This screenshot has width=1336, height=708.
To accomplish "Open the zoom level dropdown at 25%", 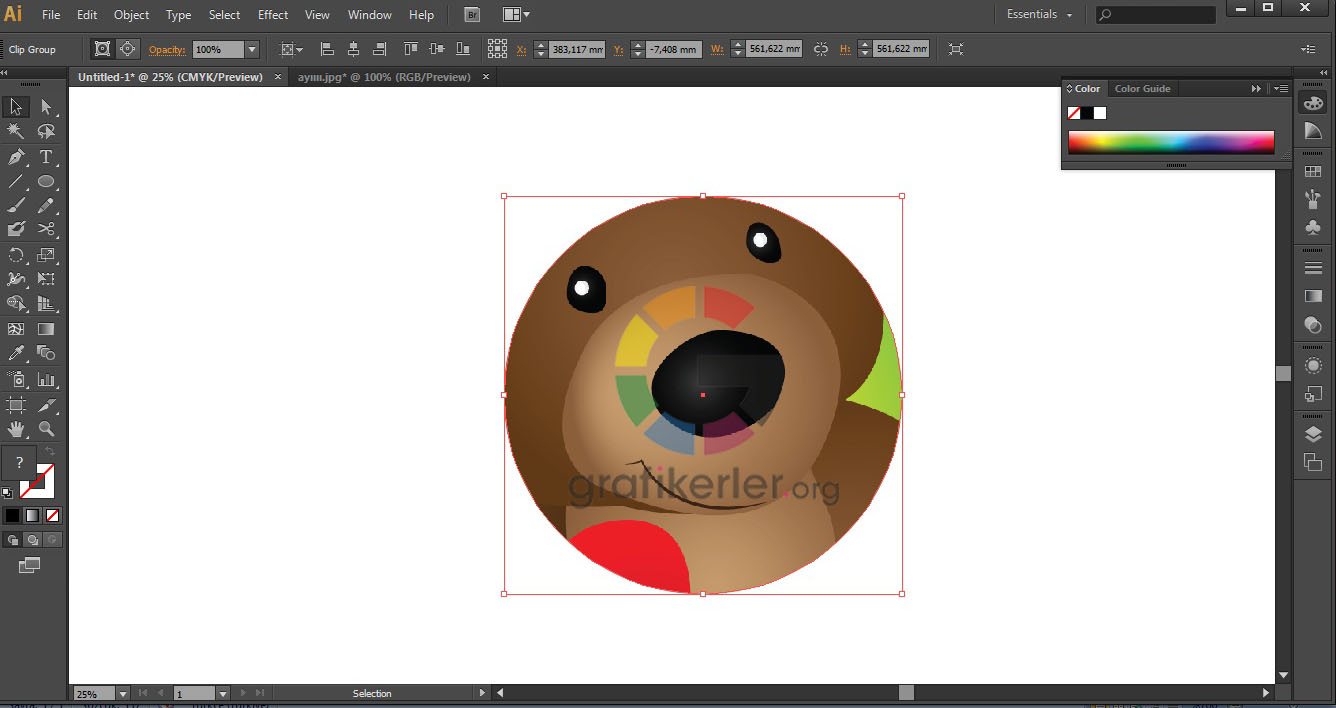I will [x=123, y=693].
